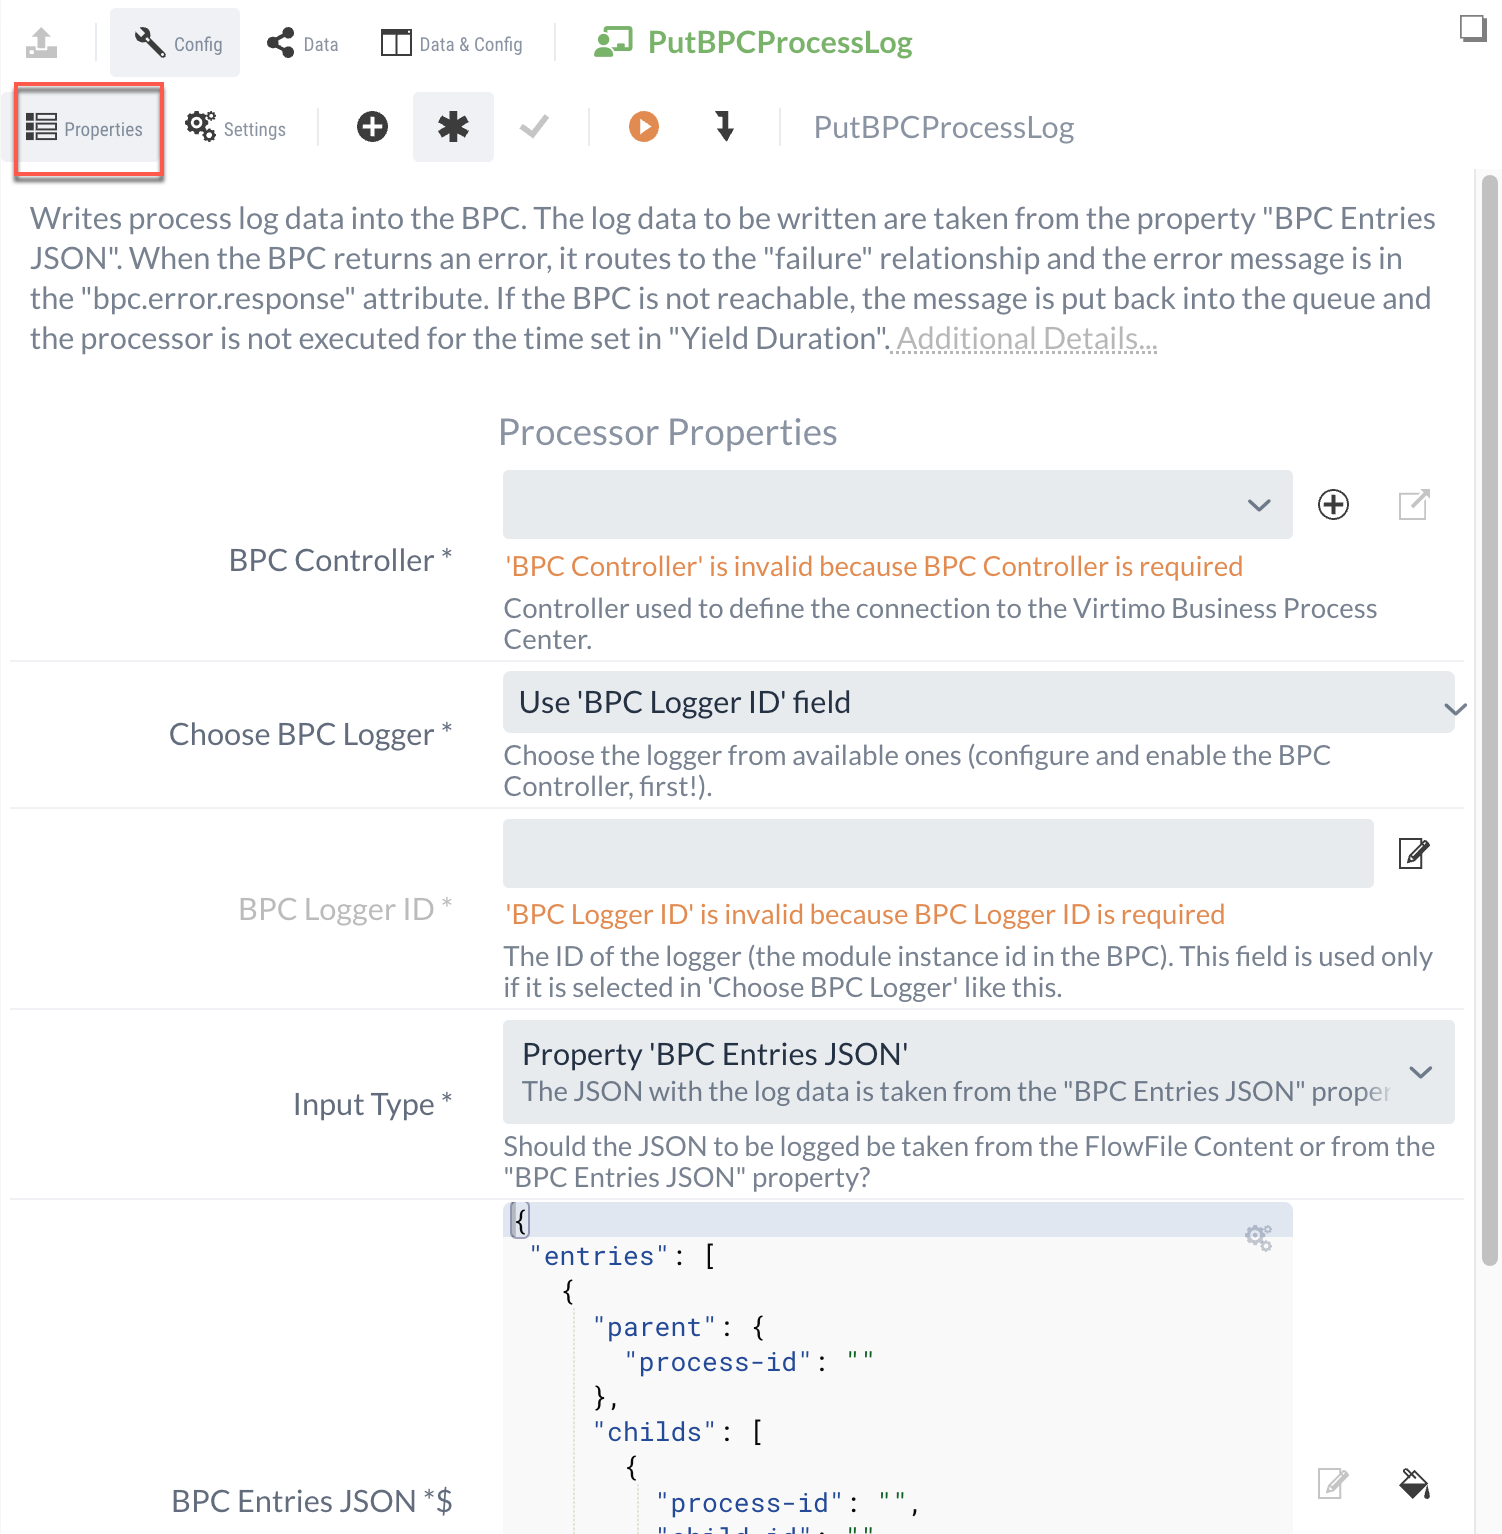Viewport: 1502px width, 1534px height.
Task: Open the BPC Controller dropdown
Action: (x=897, y=504)
